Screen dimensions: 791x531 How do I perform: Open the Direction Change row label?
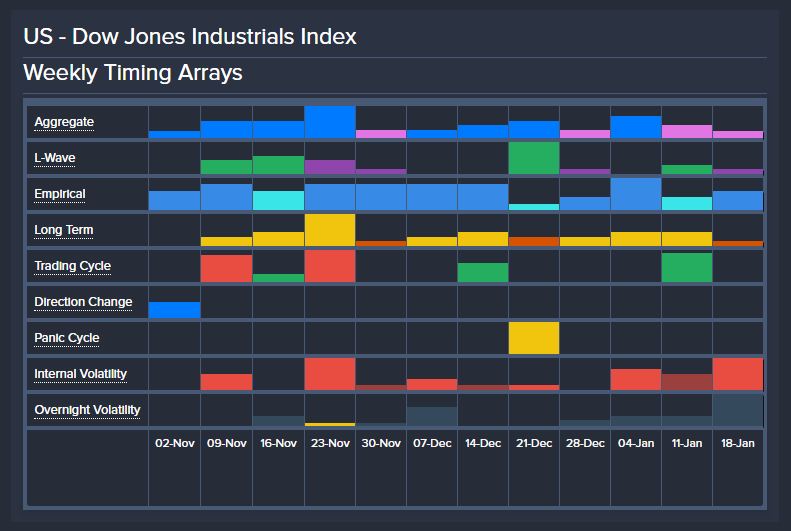[x=83, y=302]
